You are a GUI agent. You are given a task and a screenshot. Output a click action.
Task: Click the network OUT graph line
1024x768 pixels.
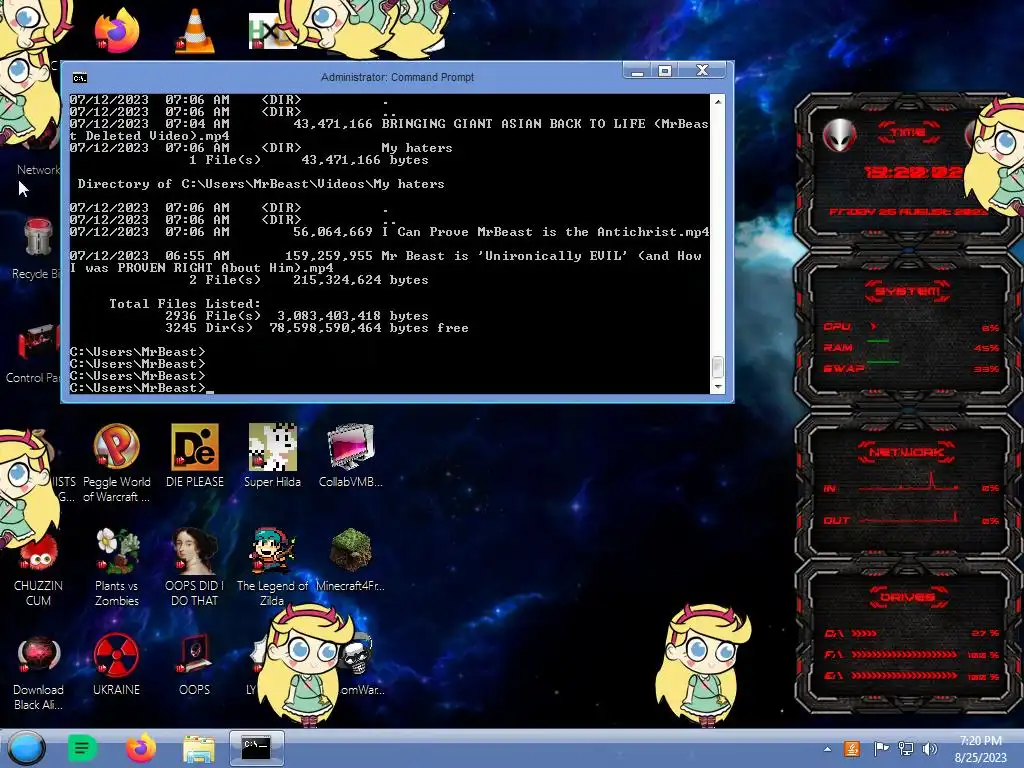pyautogui.click(x=908, y=517)
